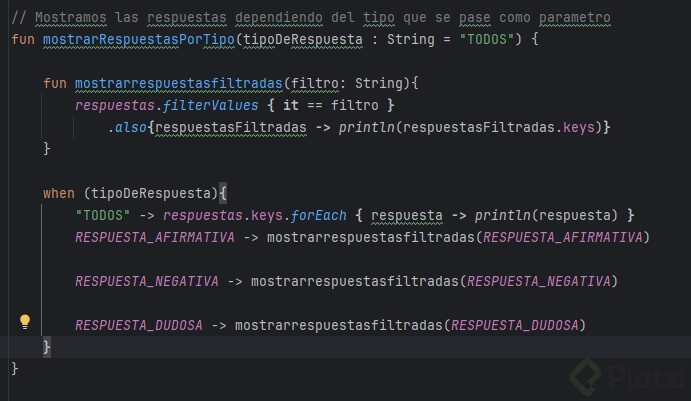Click the yellow lightbulb quick-fix icon

pos(25,322)
